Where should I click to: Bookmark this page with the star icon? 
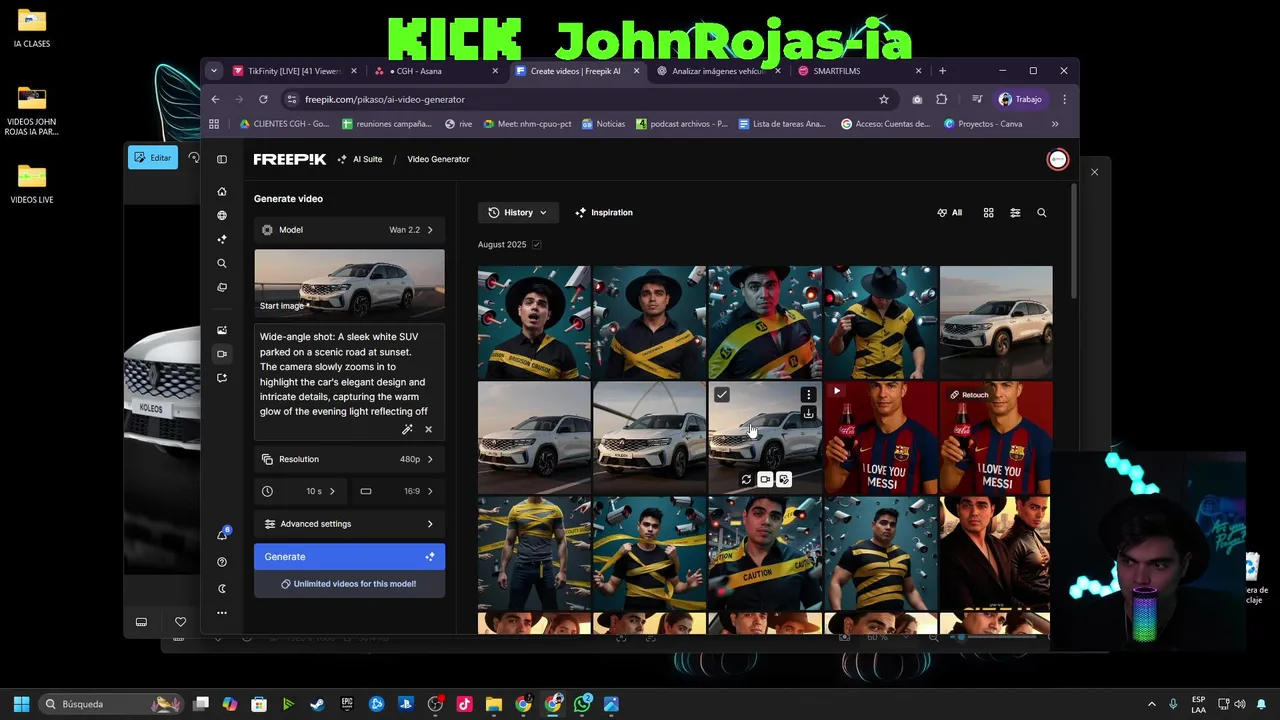[884, 99]
